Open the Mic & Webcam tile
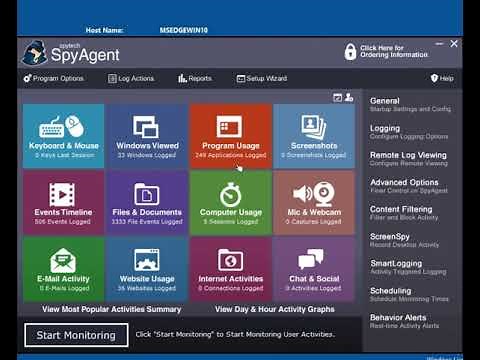The width and height of the screenshot is (480, 360). [314, 202]
